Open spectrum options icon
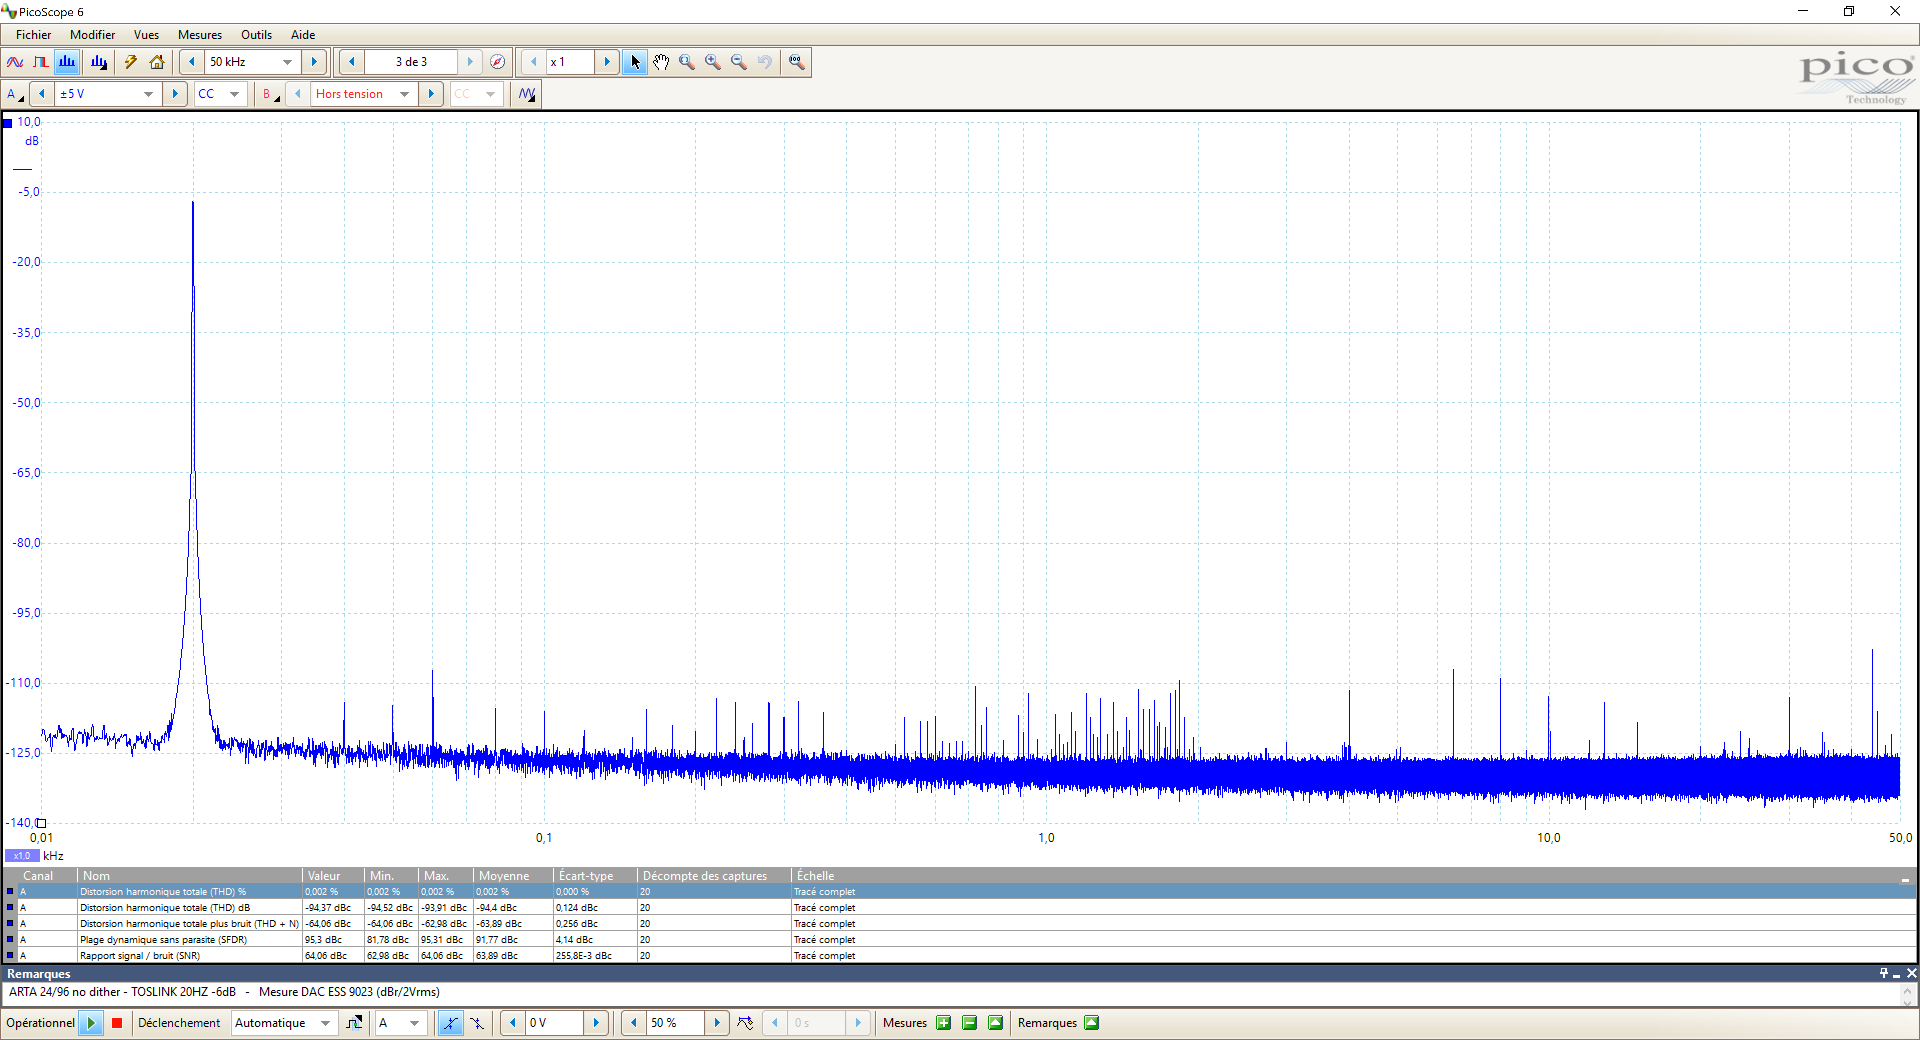This screenshot has height=1040, width=1920. point(98,62)
